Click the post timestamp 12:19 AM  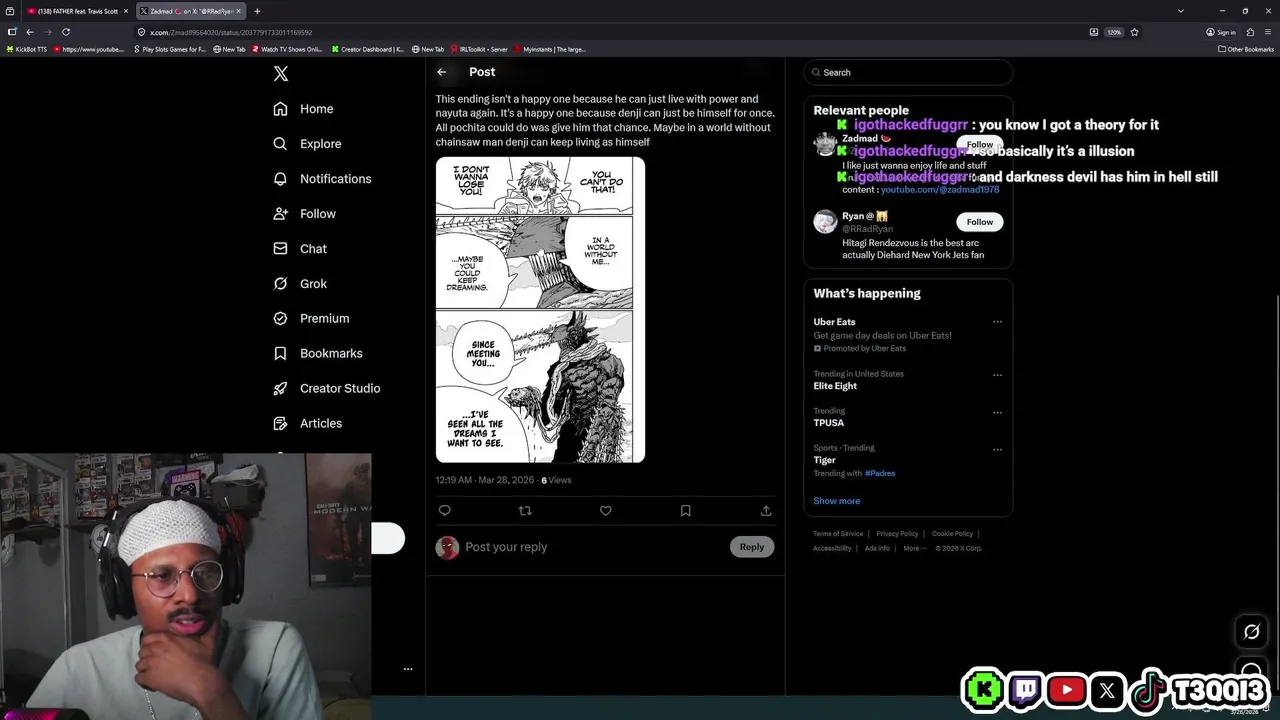(x=485, y=480)
